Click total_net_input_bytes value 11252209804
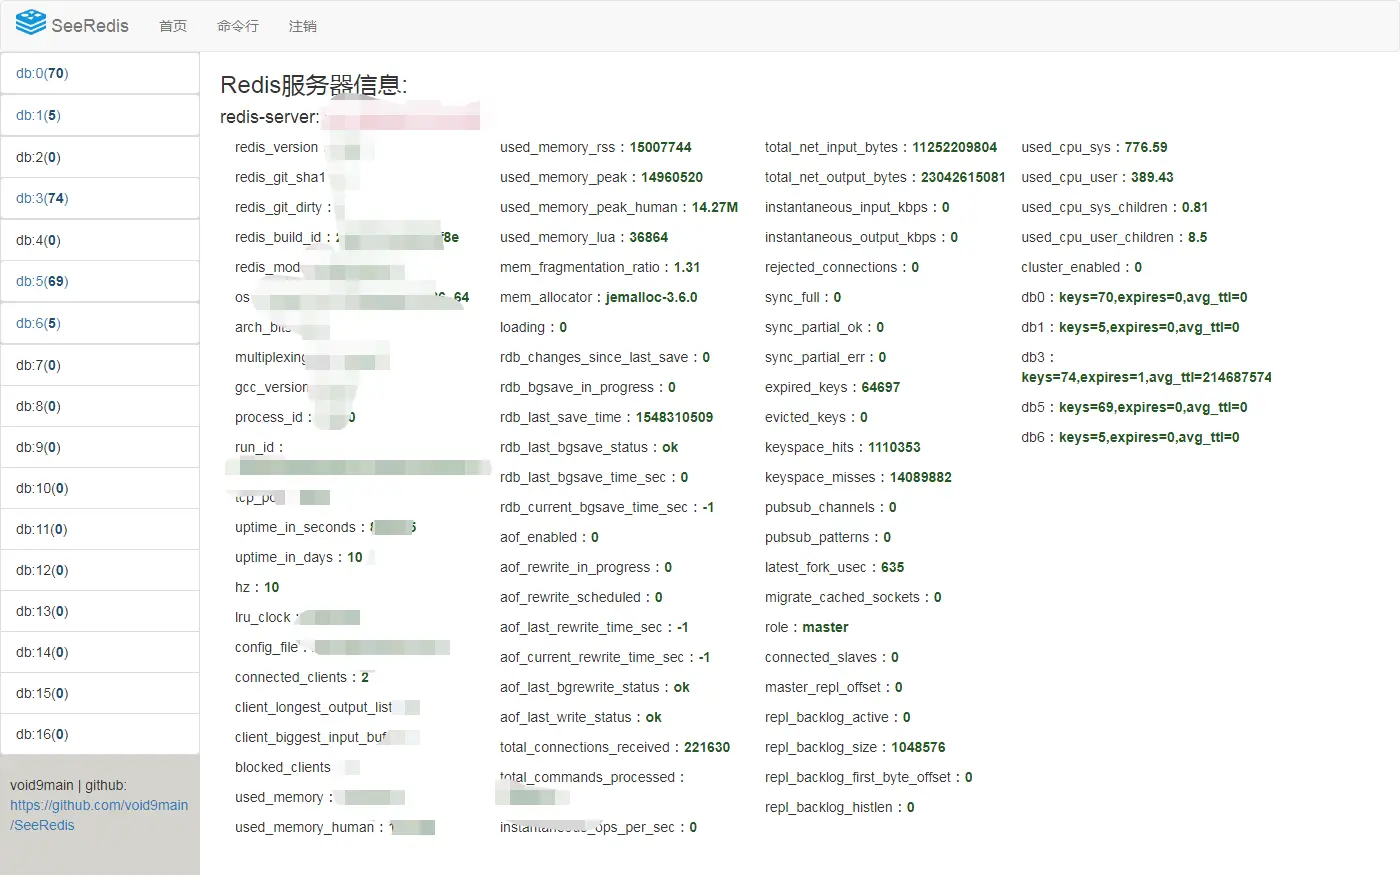 (955, 147)
